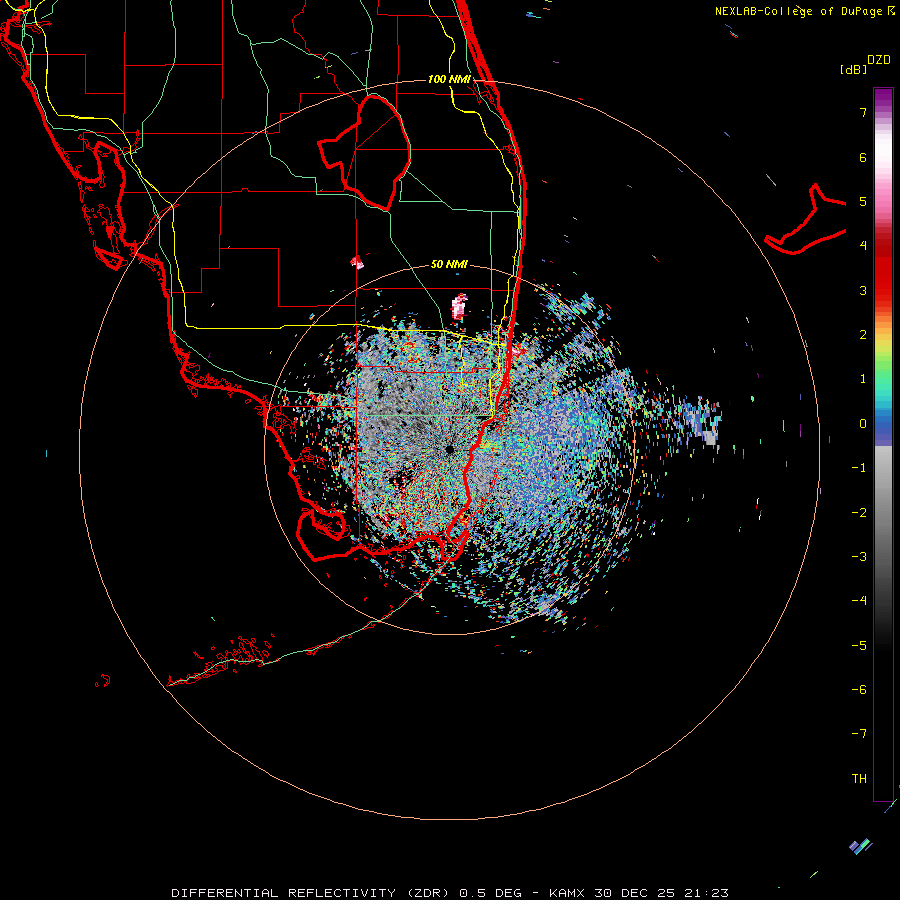Click the gray band of the color bar near -2 dB
The height and width of the screenshot is (900, 900).
pyautogui.click(x=883, y=511)
